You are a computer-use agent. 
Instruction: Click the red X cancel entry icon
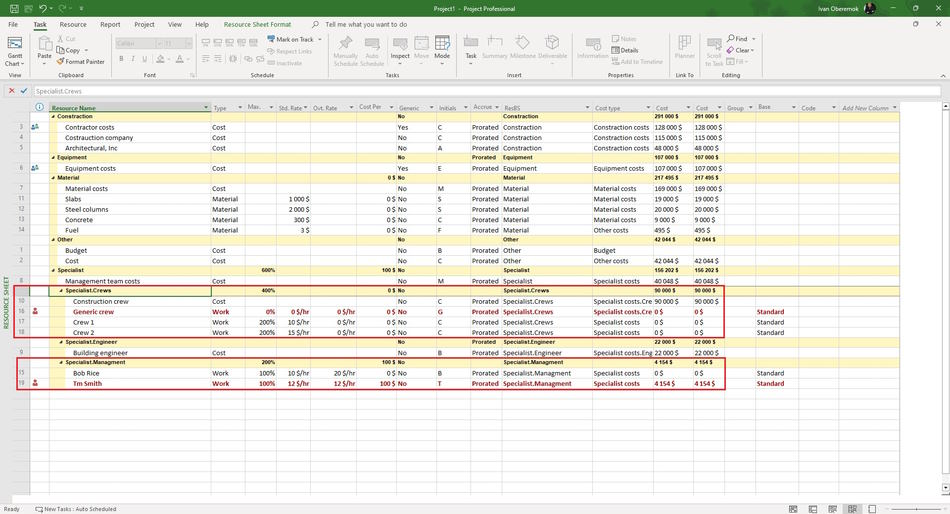12,90
